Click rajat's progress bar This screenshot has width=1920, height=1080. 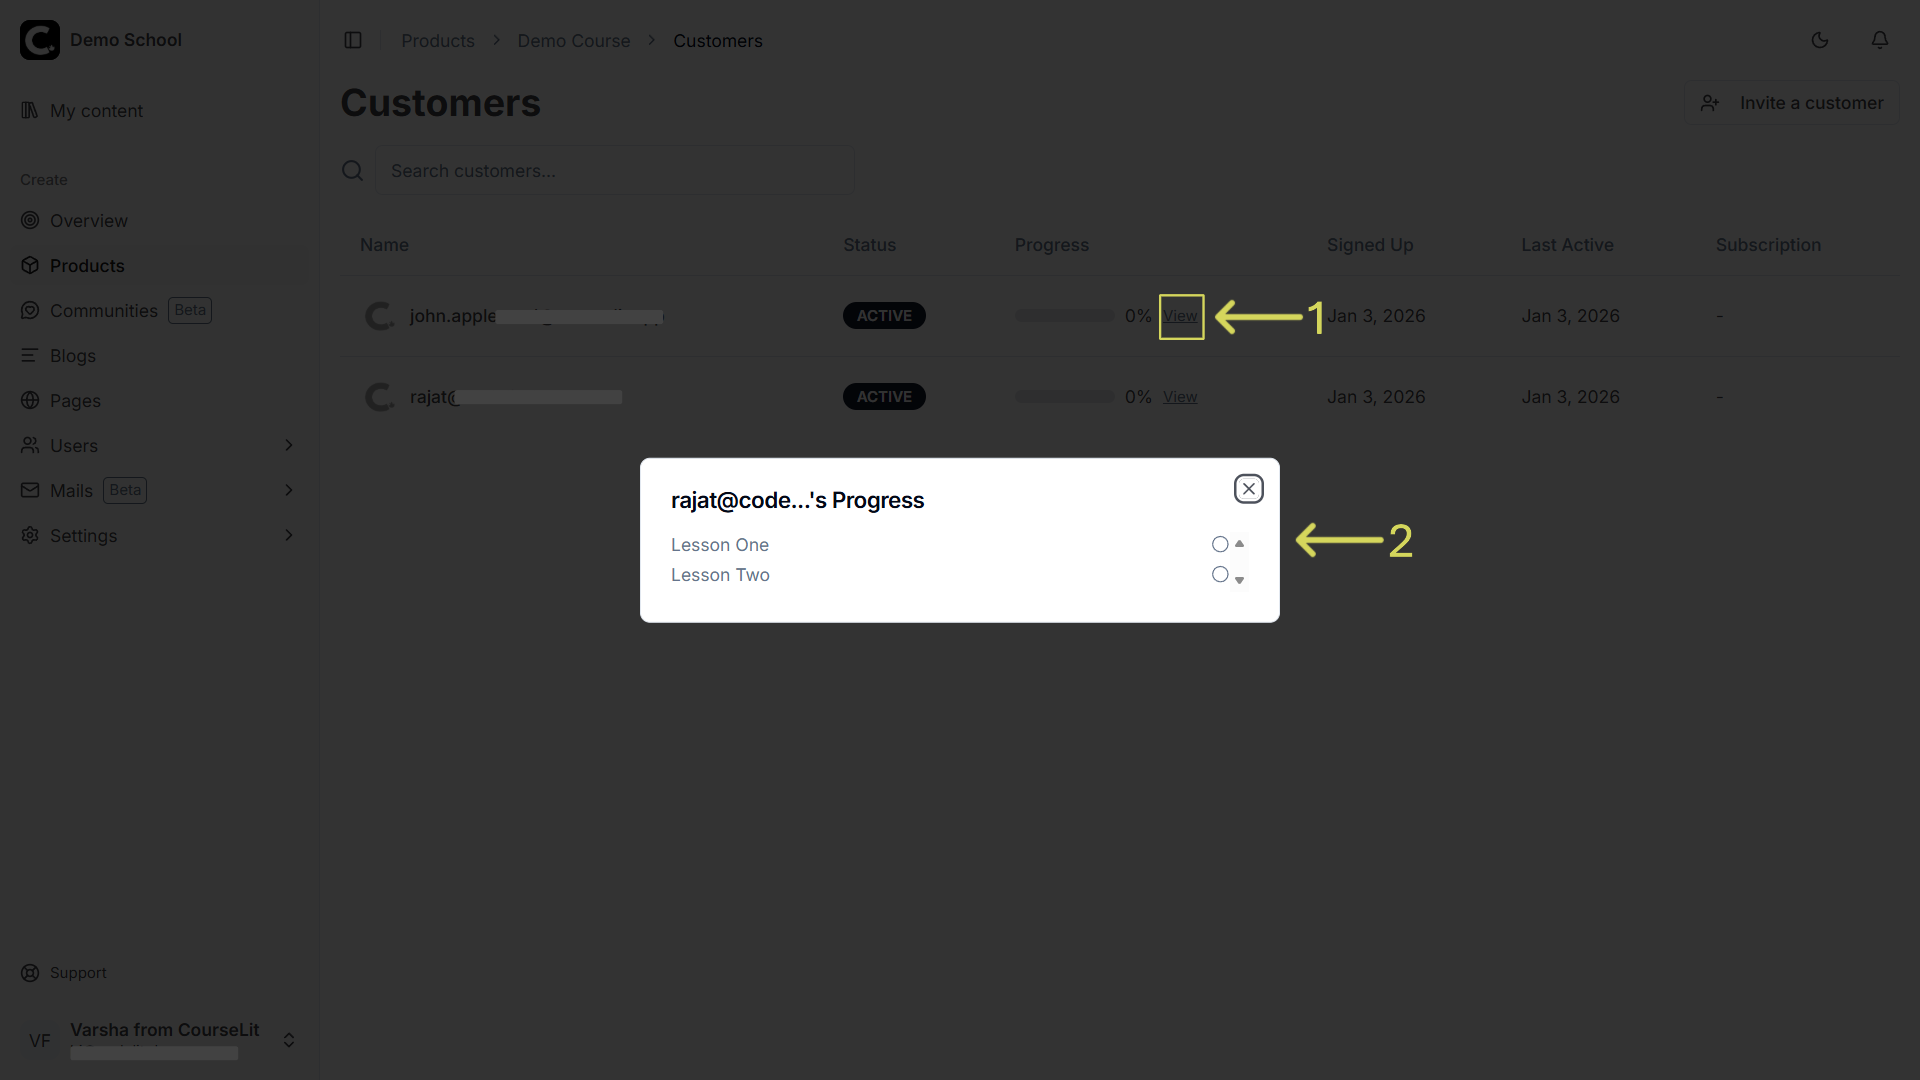click(x=1063, y=396)
